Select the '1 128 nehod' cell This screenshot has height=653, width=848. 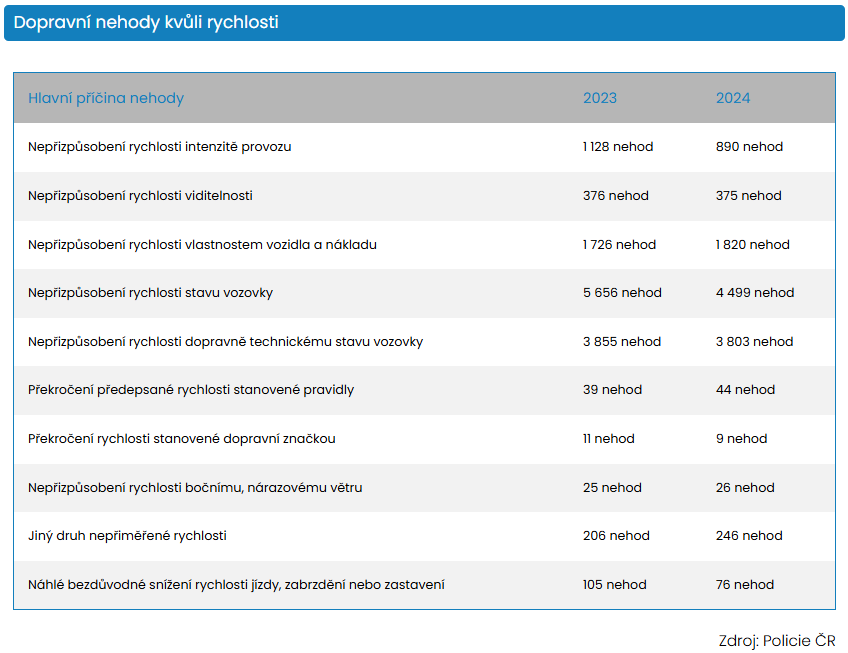pyautogui.click(x=618, y=147)
